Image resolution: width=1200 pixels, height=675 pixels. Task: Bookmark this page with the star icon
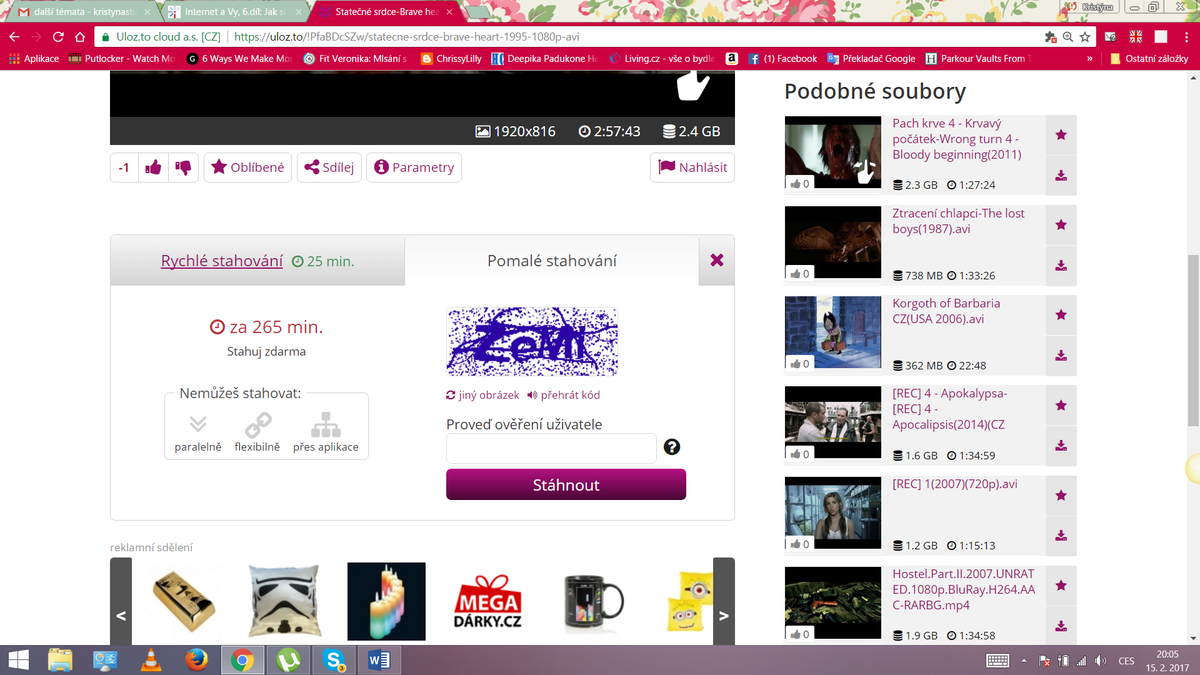point(1085,36)
